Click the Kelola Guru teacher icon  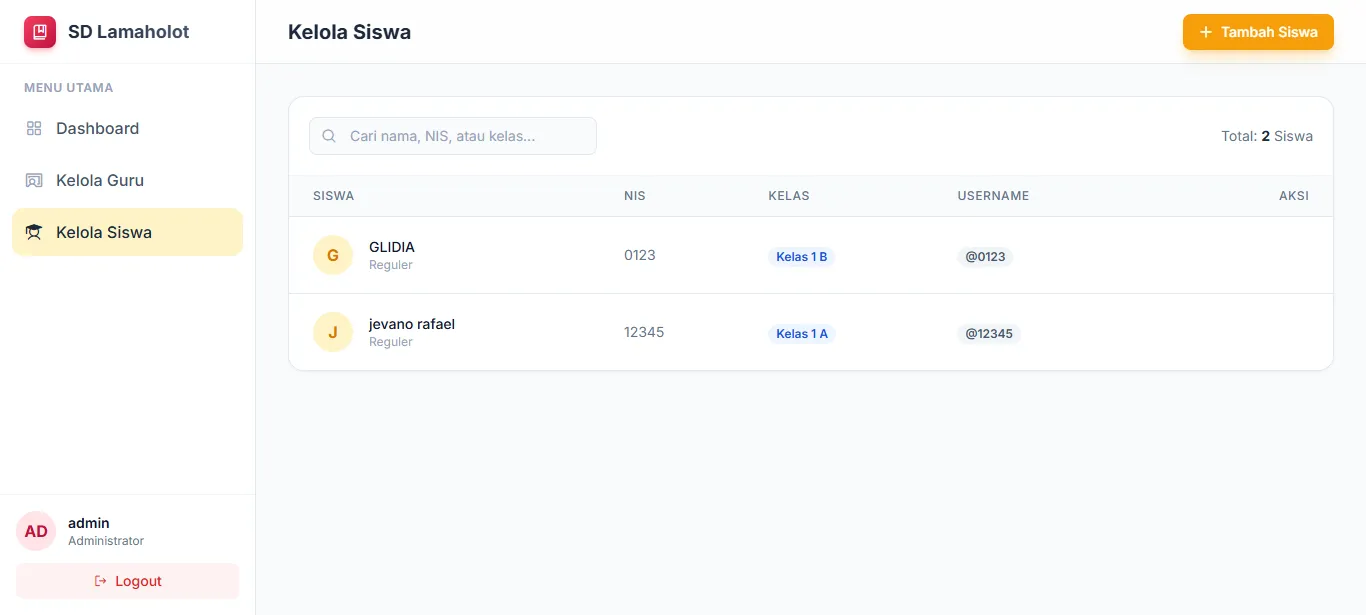click(34, 180)
